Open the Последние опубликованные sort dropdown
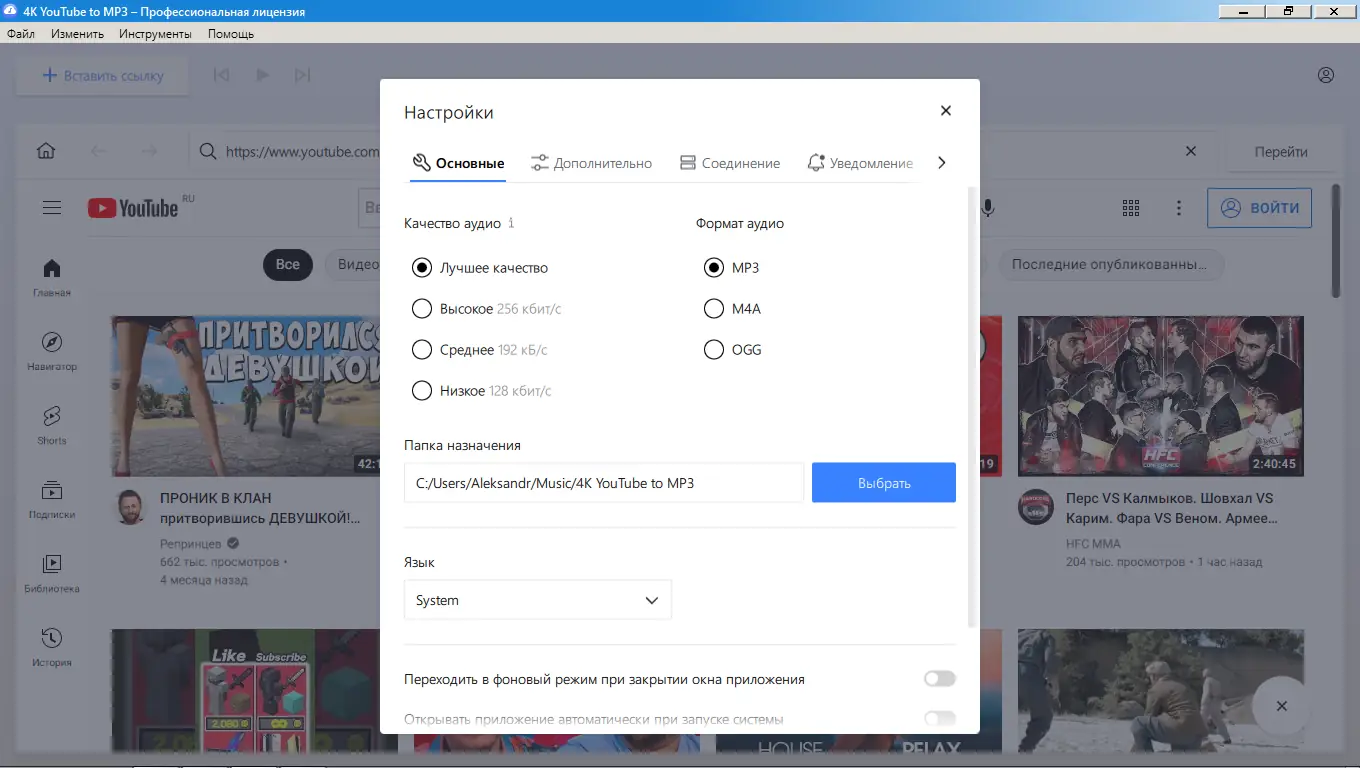This screenshot has width=1360, height=768. click(1111, 264)
